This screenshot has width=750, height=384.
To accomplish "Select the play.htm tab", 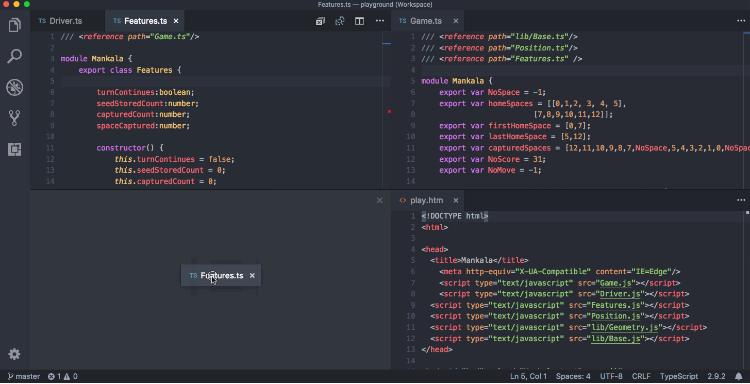I will point(427,200).
